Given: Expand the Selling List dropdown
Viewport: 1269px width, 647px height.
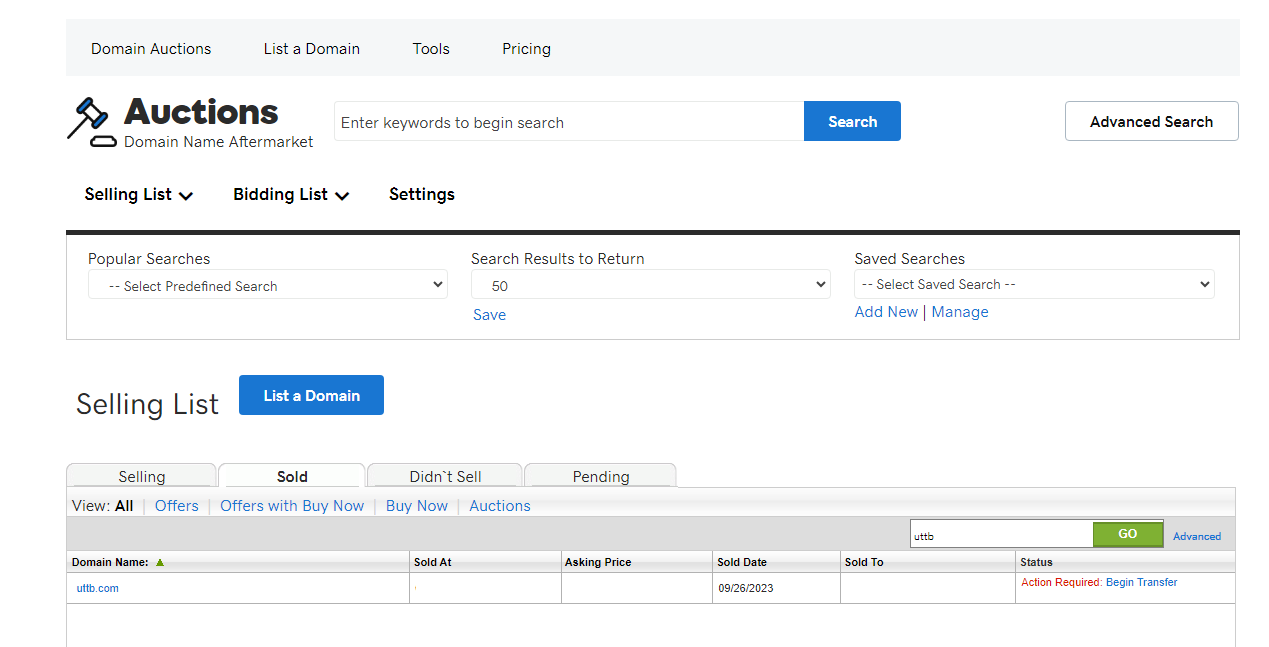Looking at the screenshot, I should click(139, 194).
